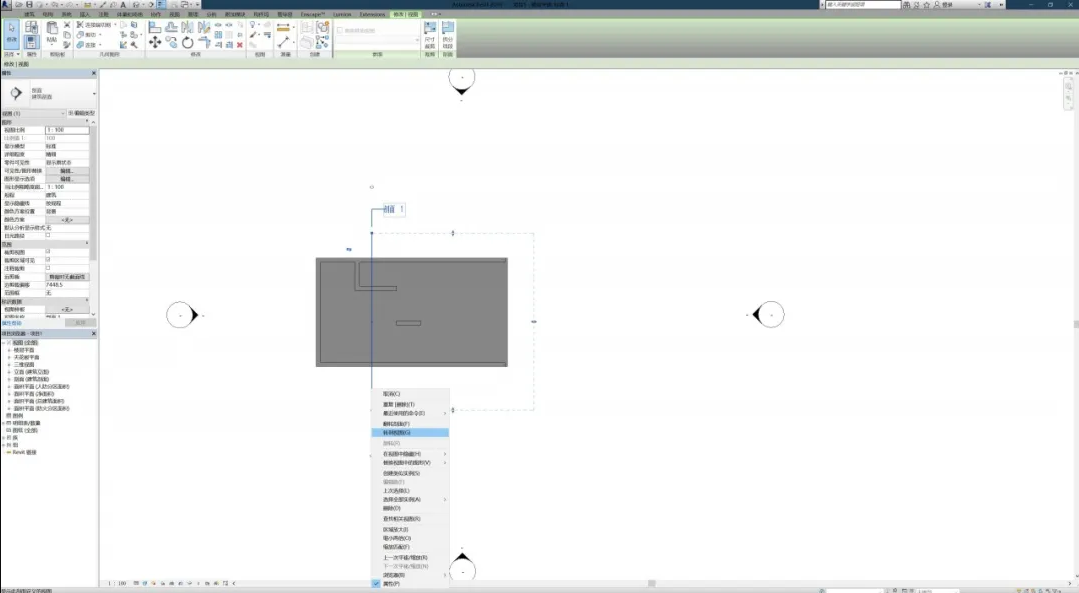Click the Apply button in Properties palette

[80, 323]
